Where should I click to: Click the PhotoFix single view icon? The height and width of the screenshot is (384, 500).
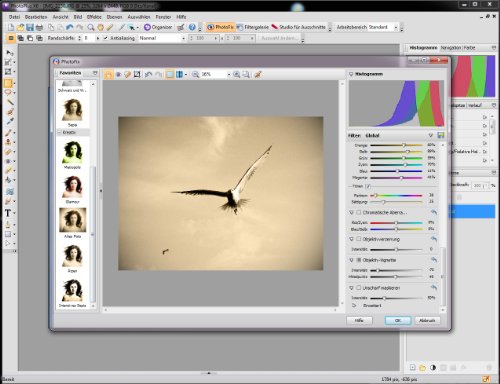pos(170,74)
